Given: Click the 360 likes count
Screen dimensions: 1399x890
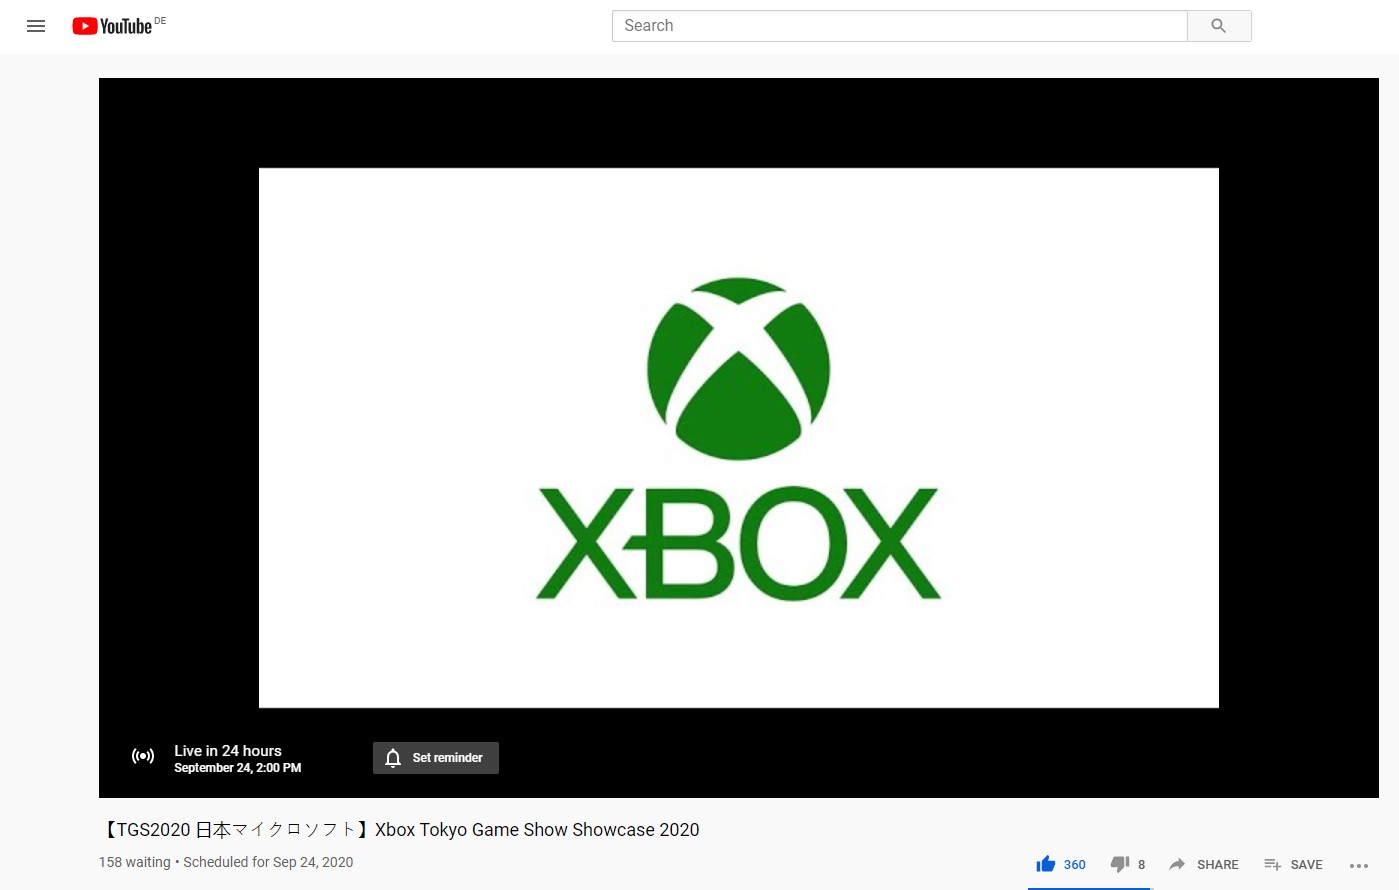Looking at the screenshot, I should (x=1075, y=865).
